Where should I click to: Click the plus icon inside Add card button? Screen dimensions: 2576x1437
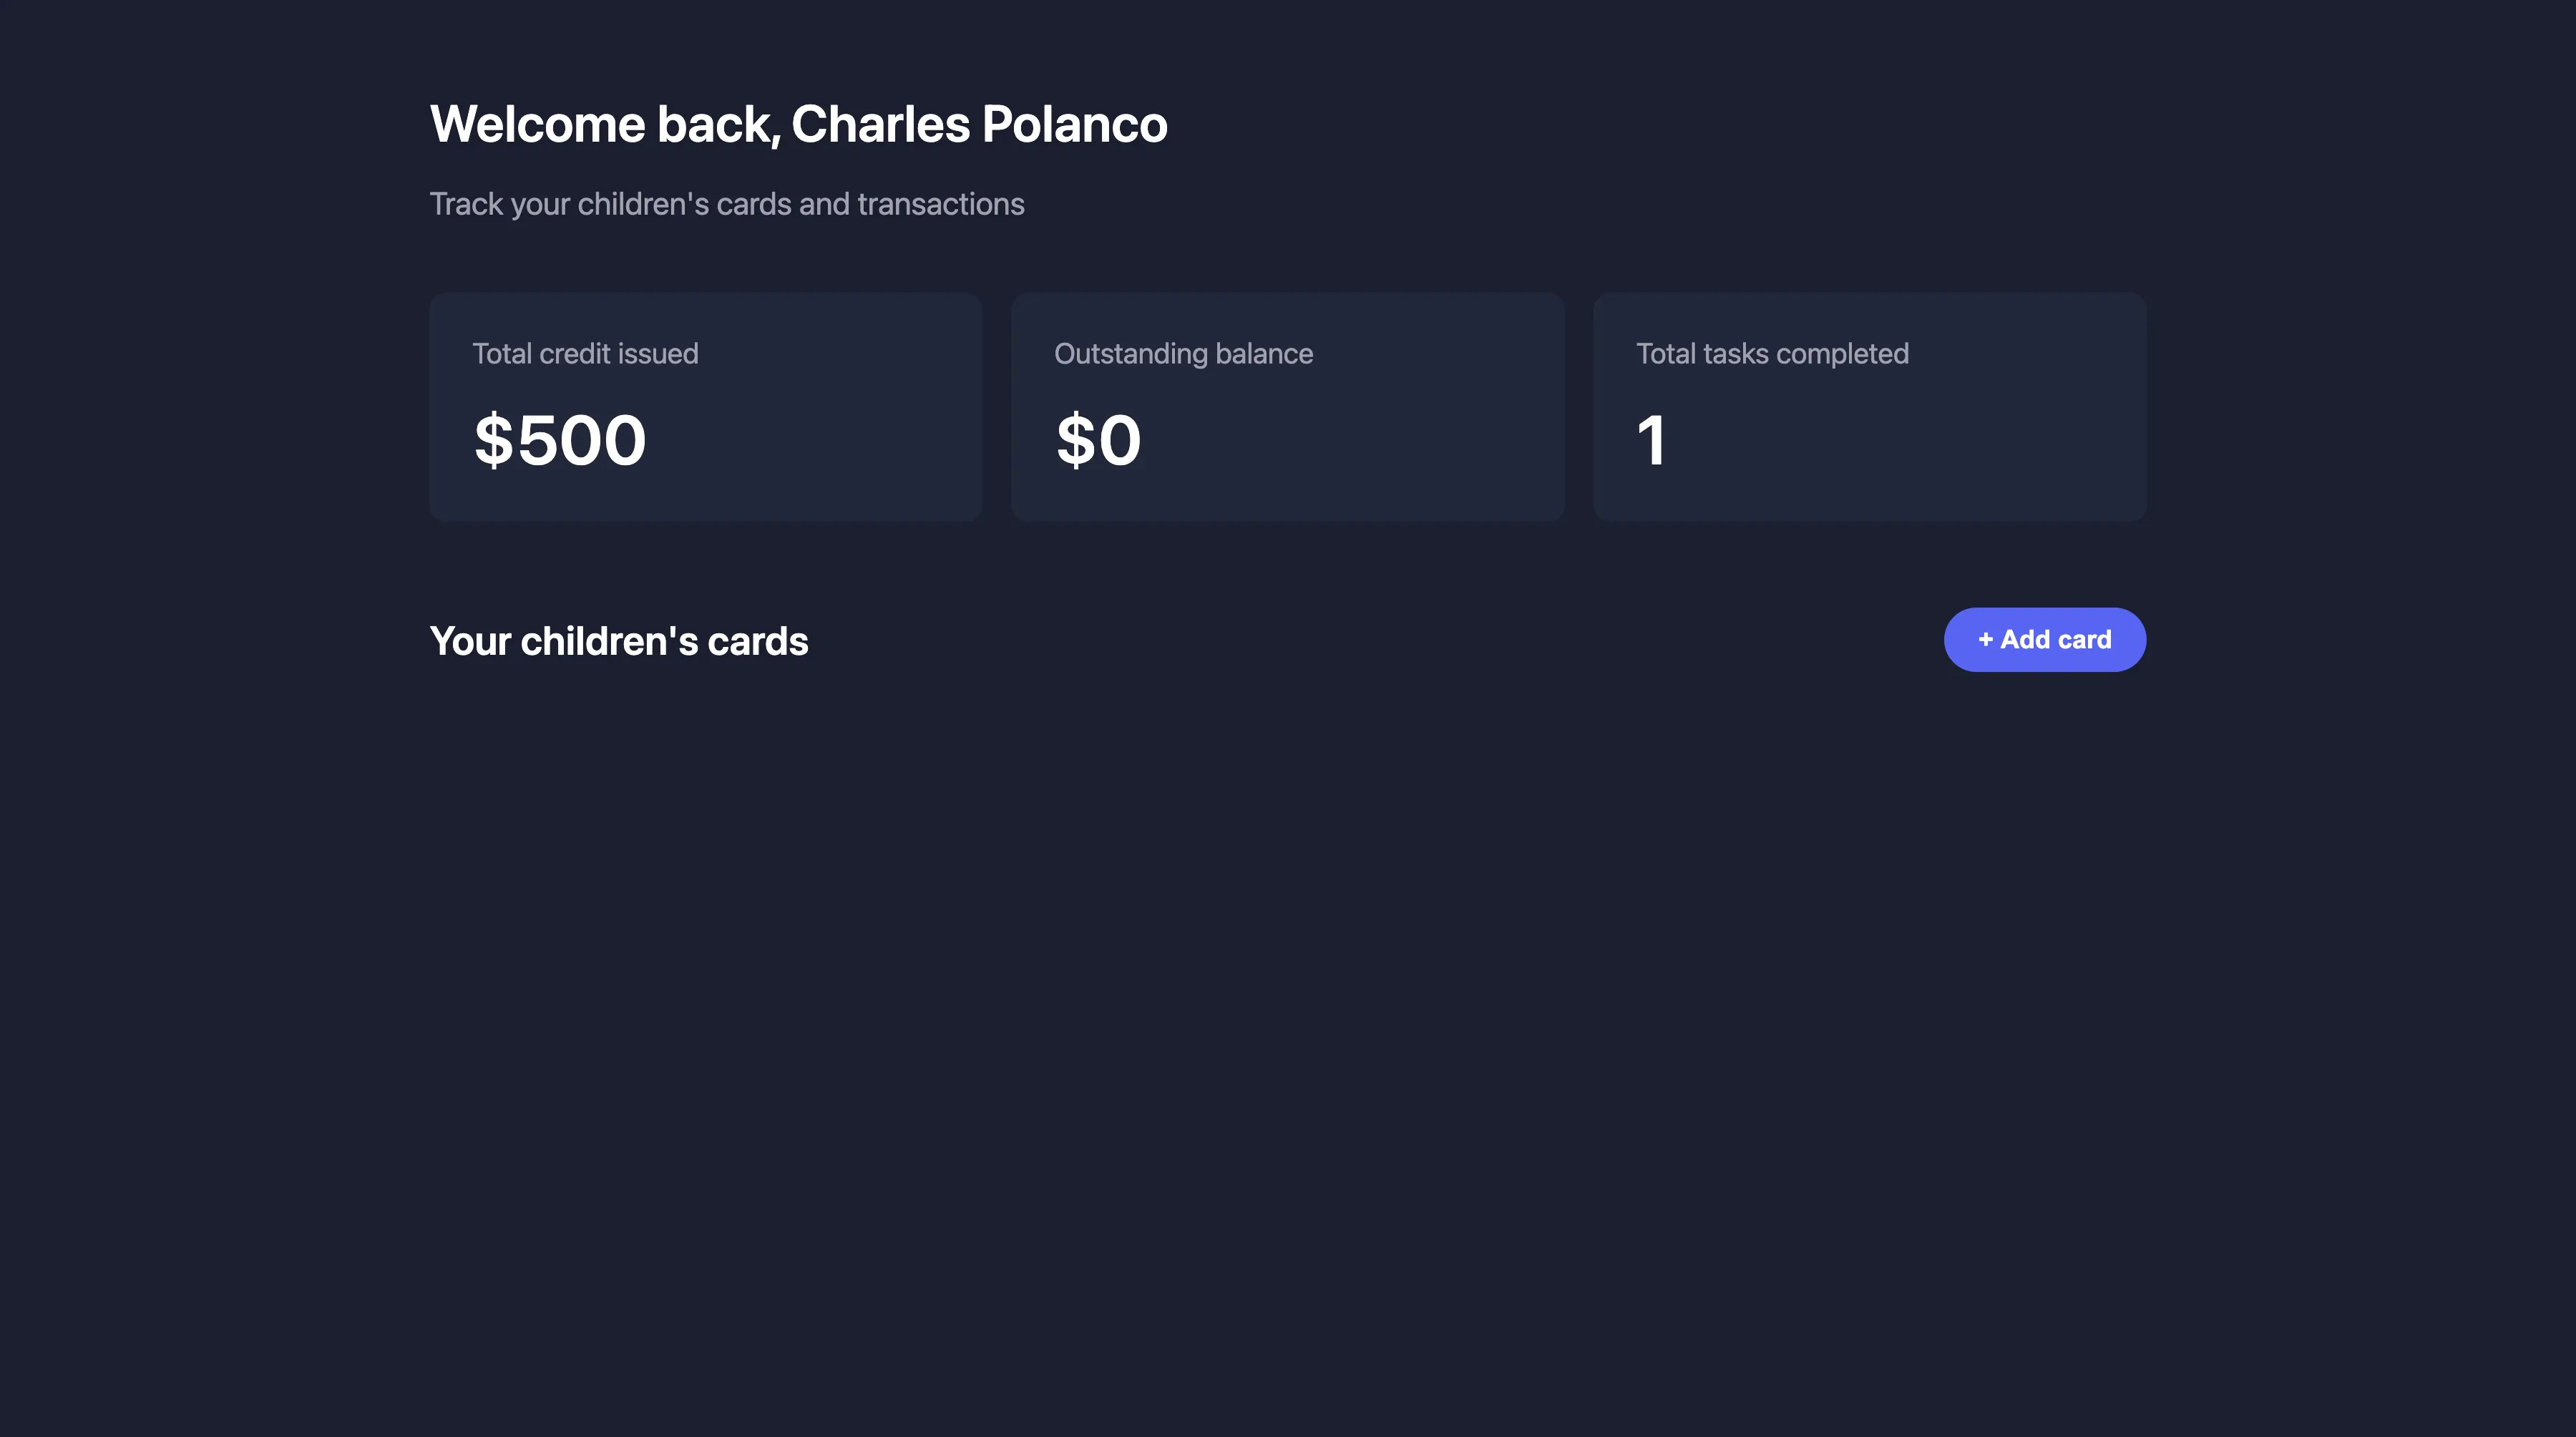coord(1986,639)
